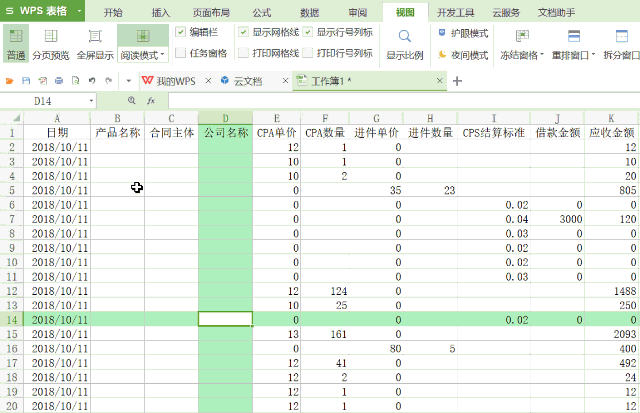Click the cell containing 805
This screenshot has height=413, width=640.
(612, 190)
